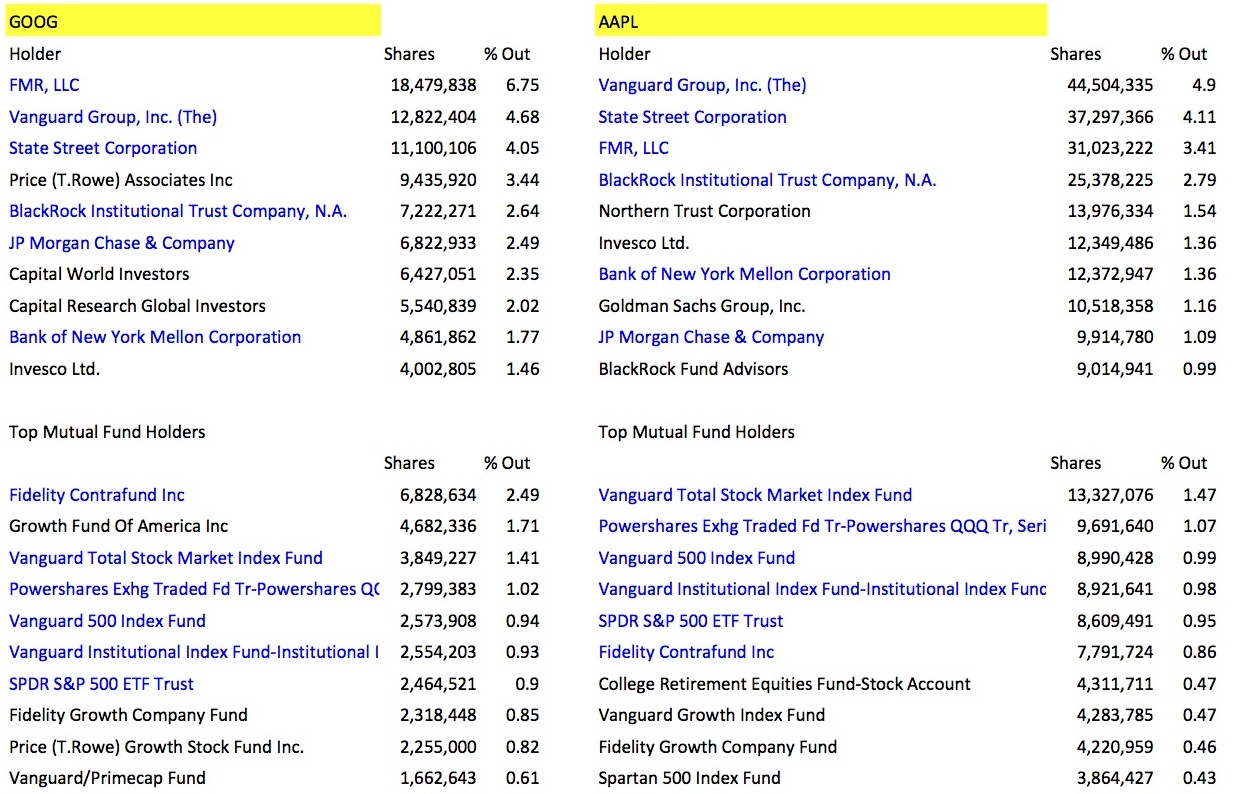
Task: Select the Vanguard/Primecap Fund name
Action: 107,778
